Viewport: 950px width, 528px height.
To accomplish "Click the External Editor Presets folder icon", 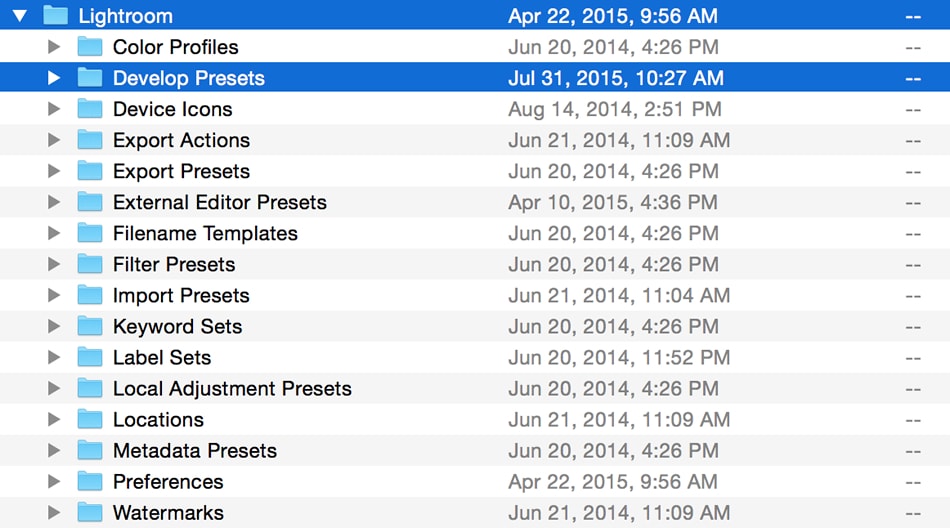I will click(x=90, y=201).
